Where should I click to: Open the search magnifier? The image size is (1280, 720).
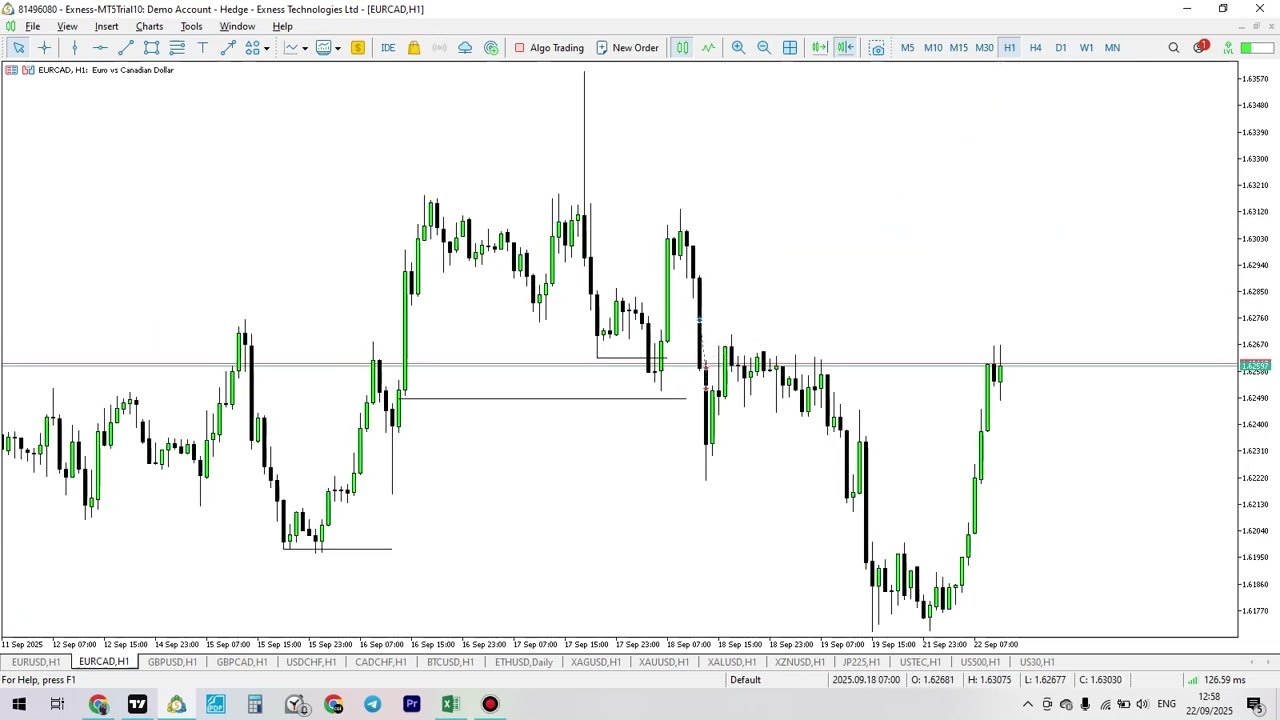pyautogui.click(x=1174, y=48)
